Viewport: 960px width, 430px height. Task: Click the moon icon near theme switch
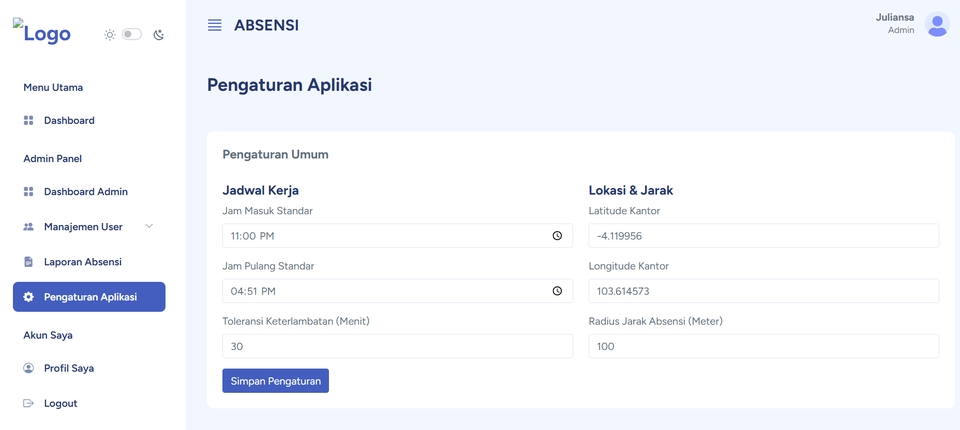159,35
